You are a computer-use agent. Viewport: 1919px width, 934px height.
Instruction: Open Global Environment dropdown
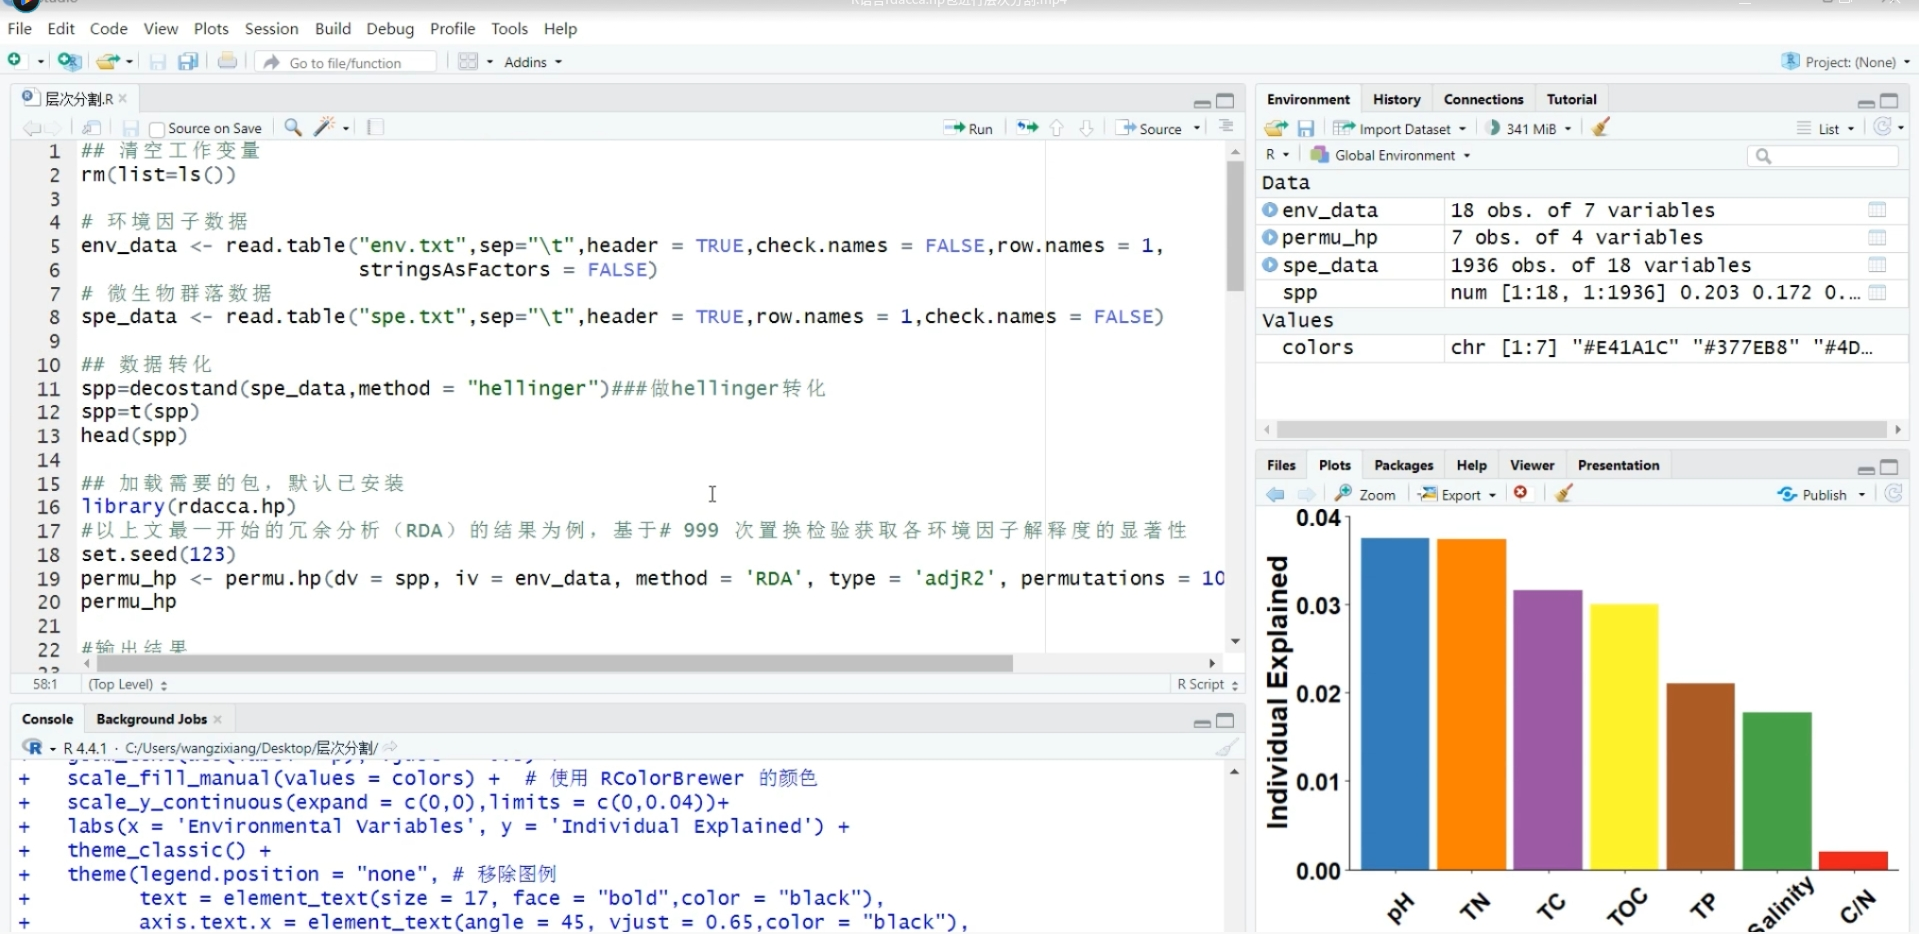point(1391,155)
